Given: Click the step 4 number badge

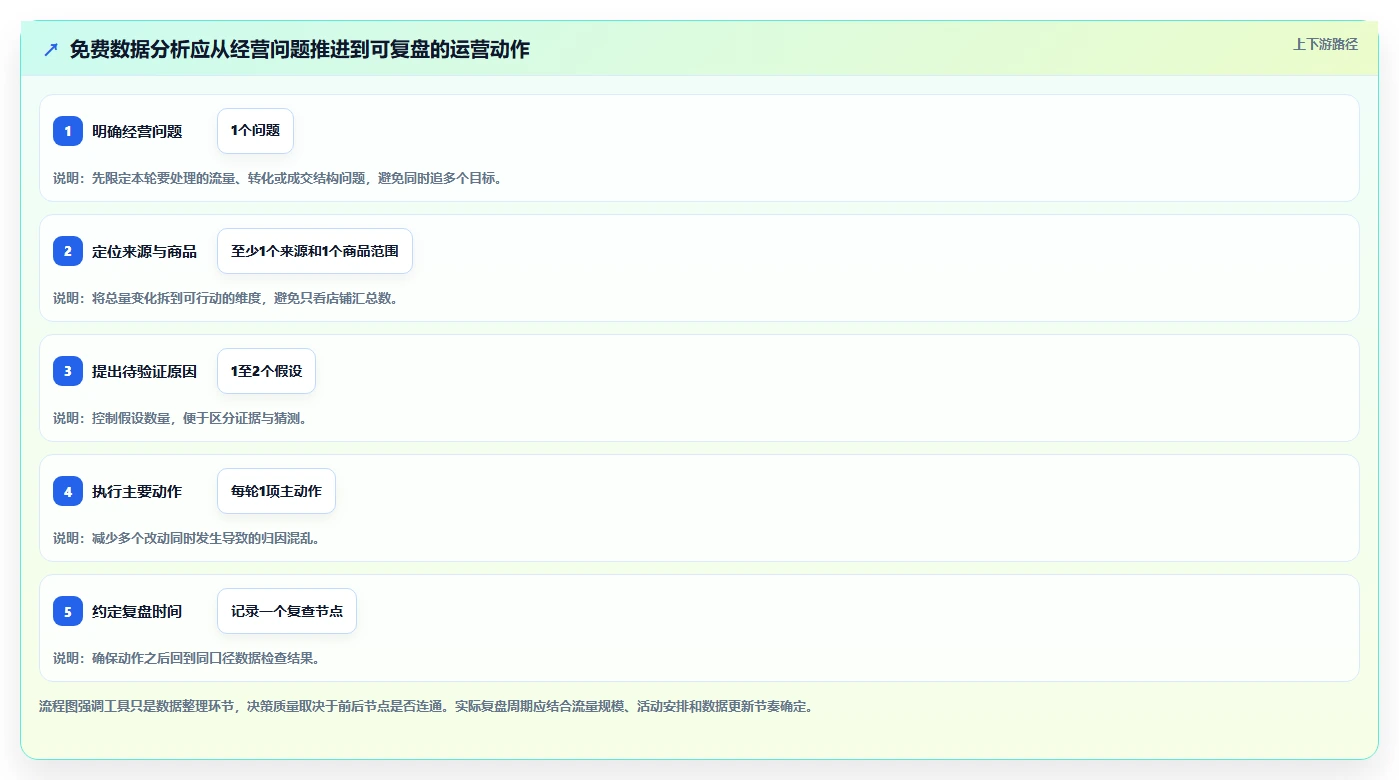Looking at the screenshot, I should pyautogui.click(x=68, y=491).
